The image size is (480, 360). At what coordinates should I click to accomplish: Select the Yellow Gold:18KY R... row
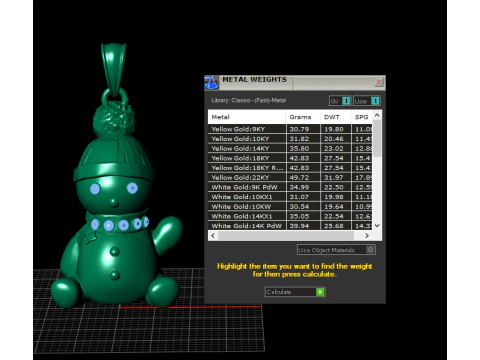pos(290,168)
